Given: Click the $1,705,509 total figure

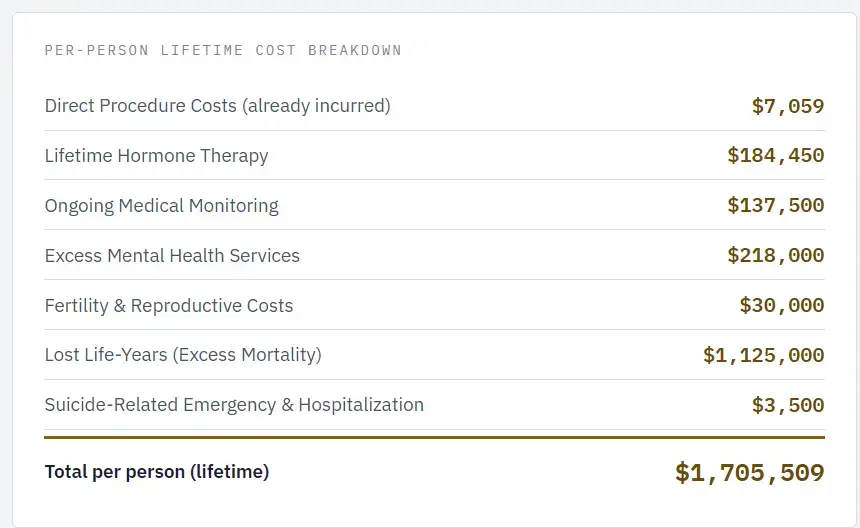Looking at the screenshot, I should pyautogui.click(x=749, y=473).
